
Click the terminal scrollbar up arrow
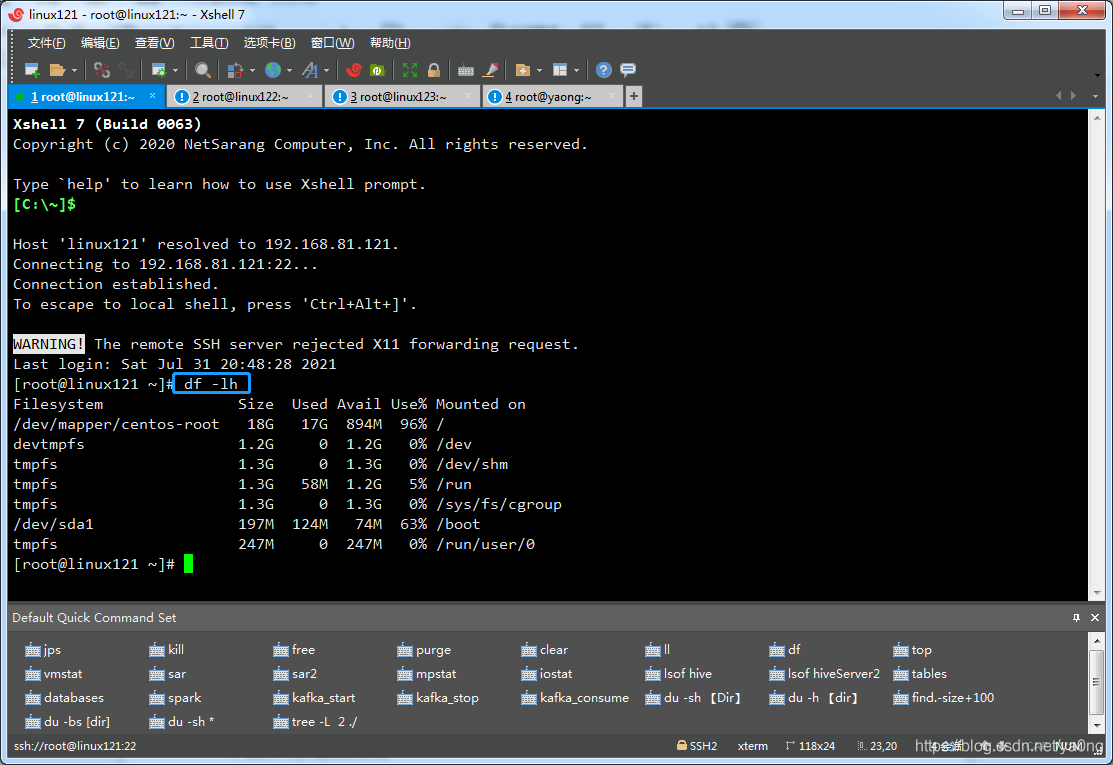tap(1097, 118)
